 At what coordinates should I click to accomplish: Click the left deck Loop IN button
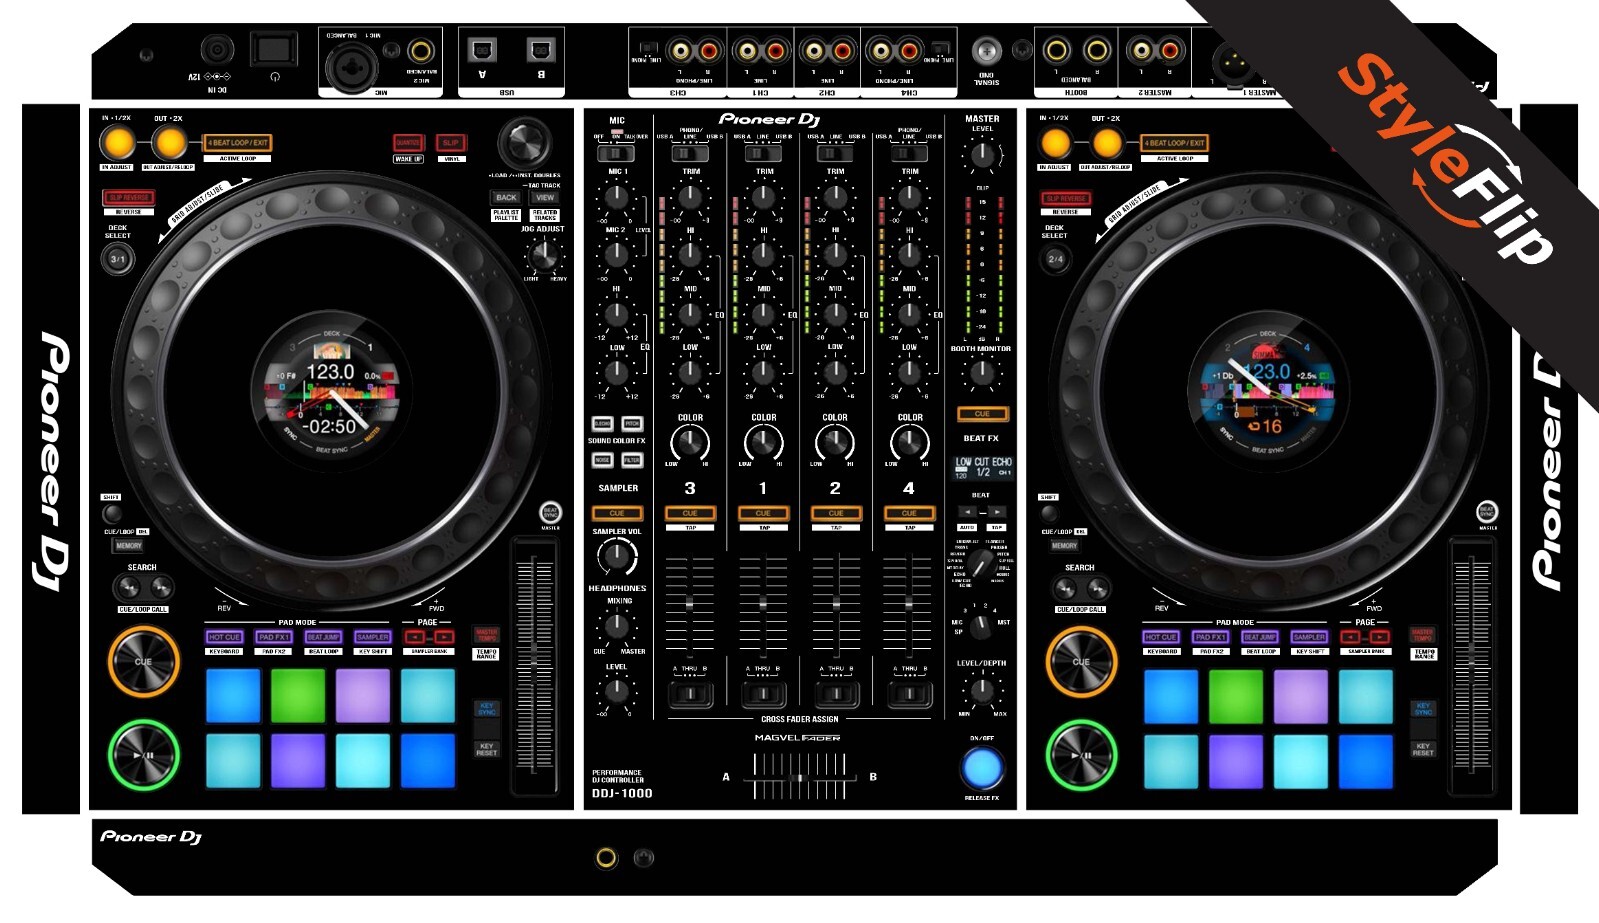117,143
